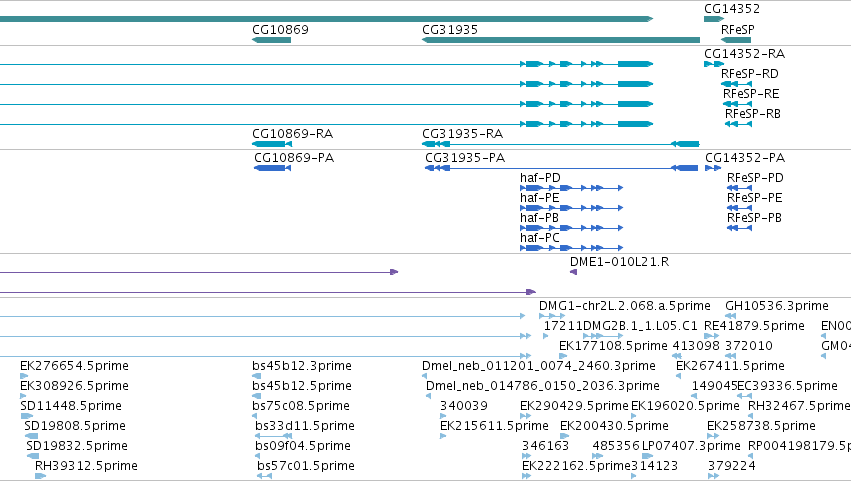
Task: Select the CG31935 gene label
Action: (x=450, y=30)
